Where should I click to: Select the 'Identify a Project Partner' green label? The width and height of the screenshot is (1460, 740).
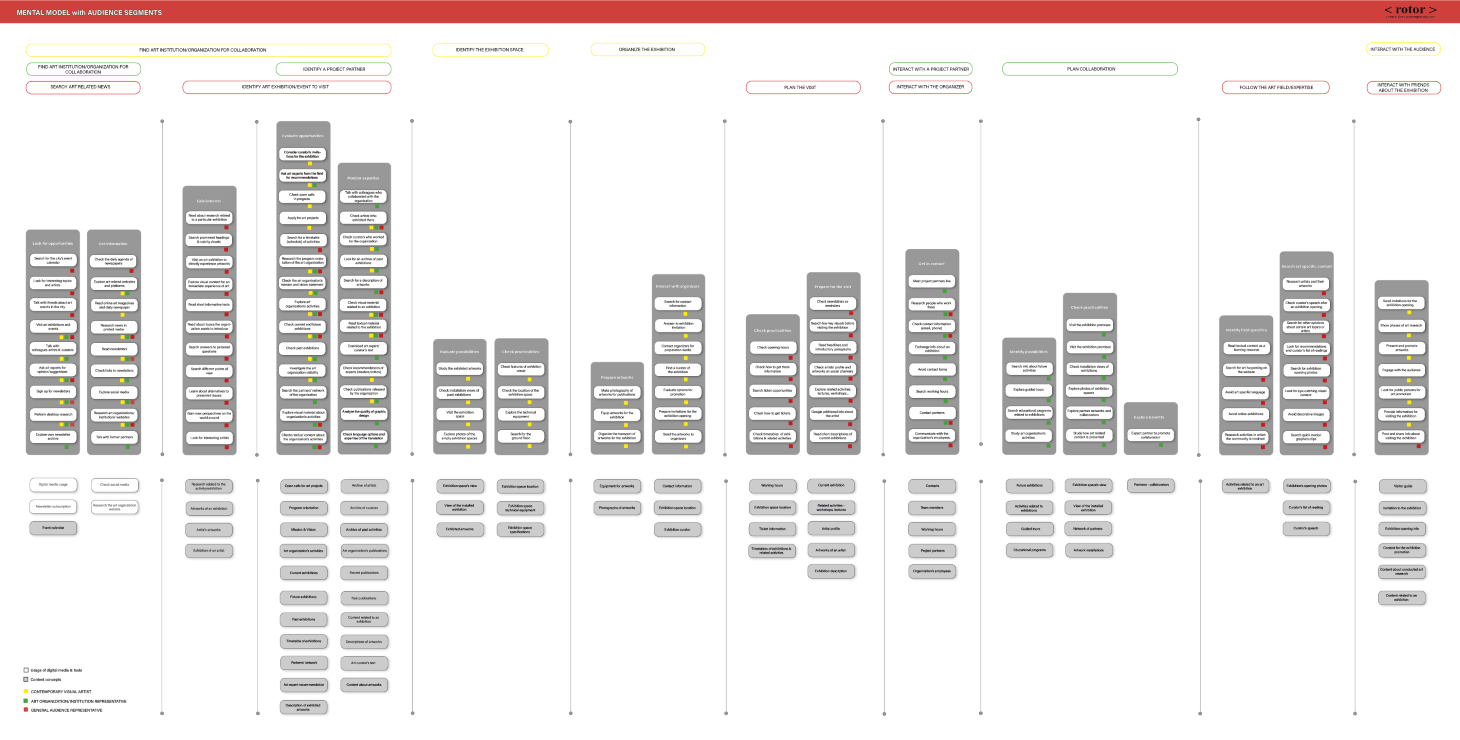tap(333, 69)
